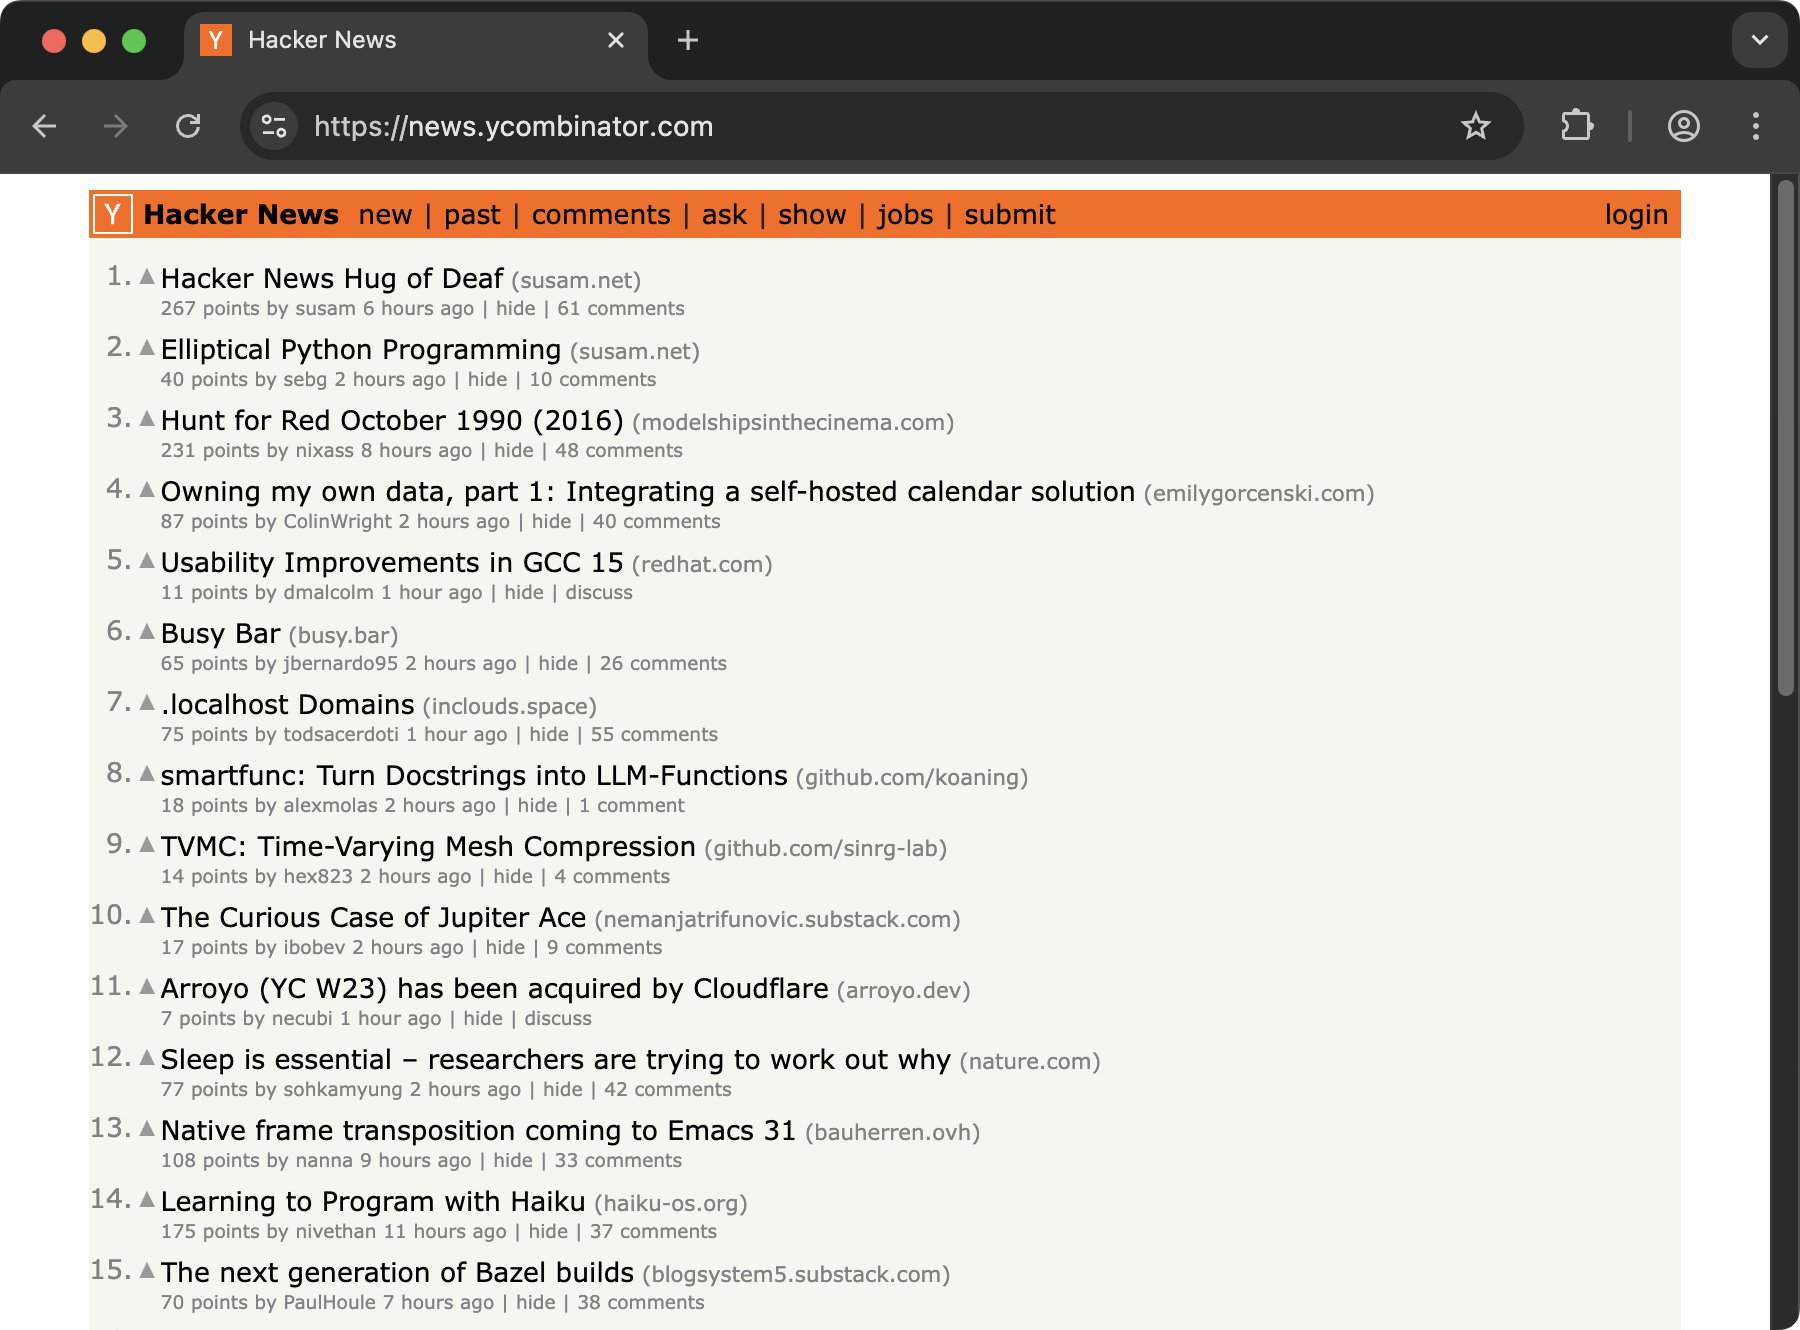
Task: Click the Y Combinator logo in header
Action: coord(113,214)
